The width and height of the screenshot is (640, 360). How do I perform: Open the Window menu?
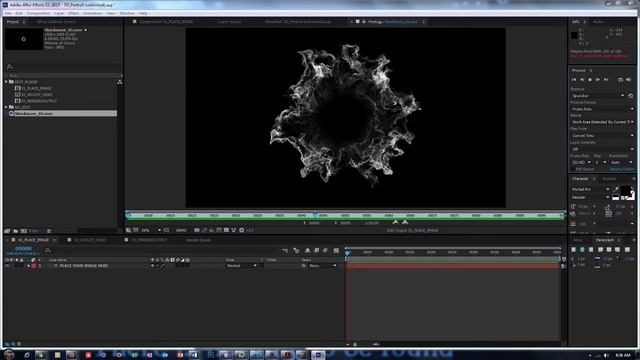click(127, 13)
